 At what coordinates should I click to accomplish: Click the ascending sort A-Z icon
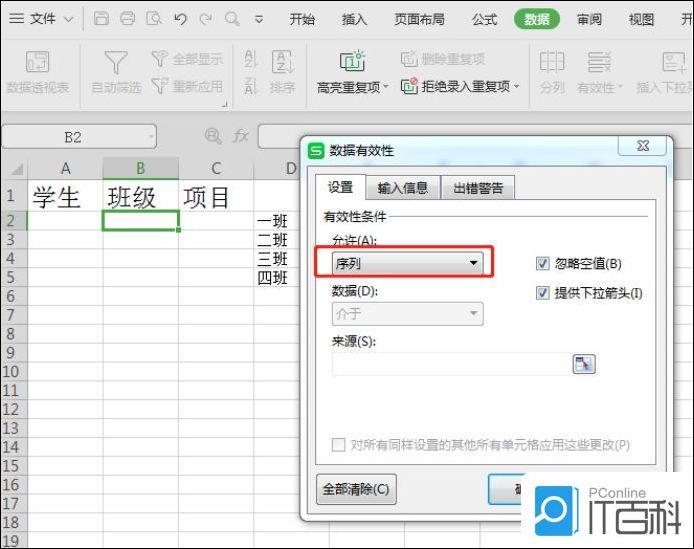(x=251, y=58)
